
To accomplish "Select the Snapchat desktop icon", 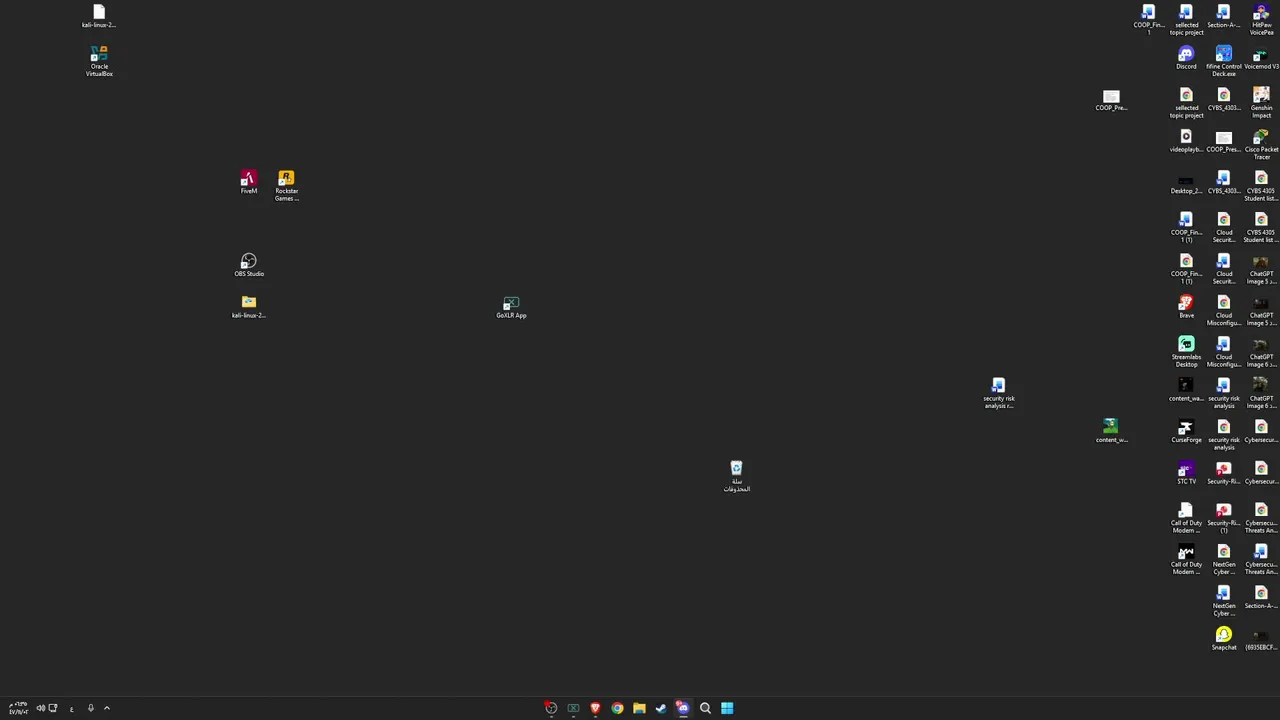I will point(1224,639).
